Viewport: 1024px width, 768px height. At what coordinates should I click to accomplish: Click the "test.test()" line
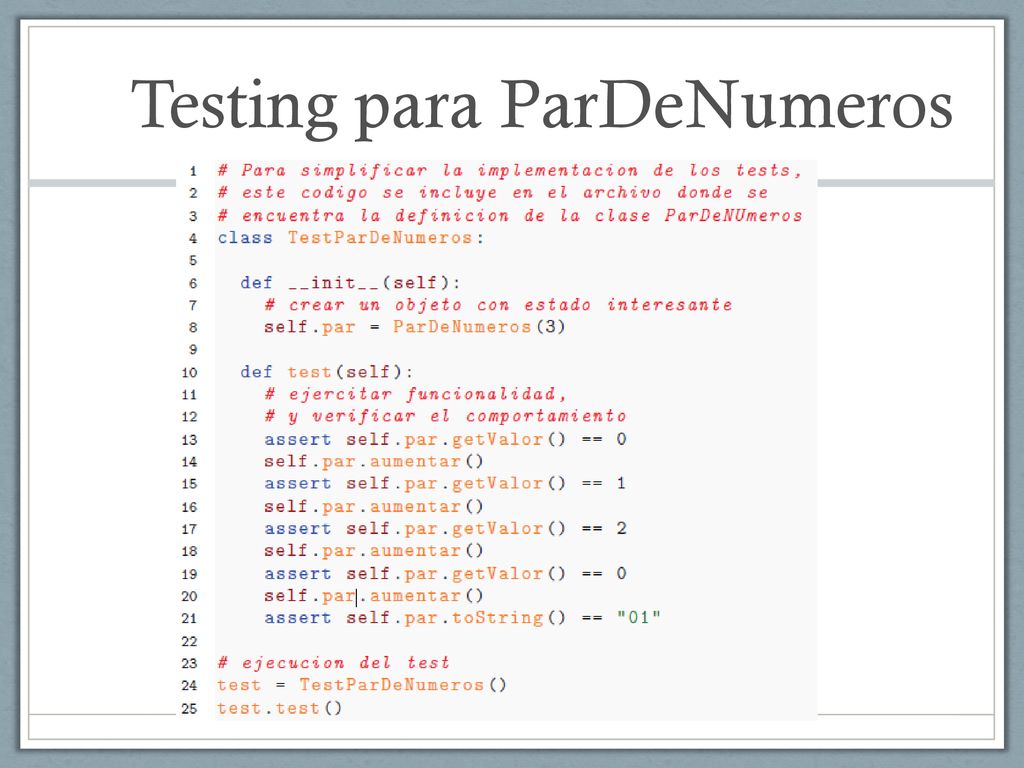click(280, 708)
